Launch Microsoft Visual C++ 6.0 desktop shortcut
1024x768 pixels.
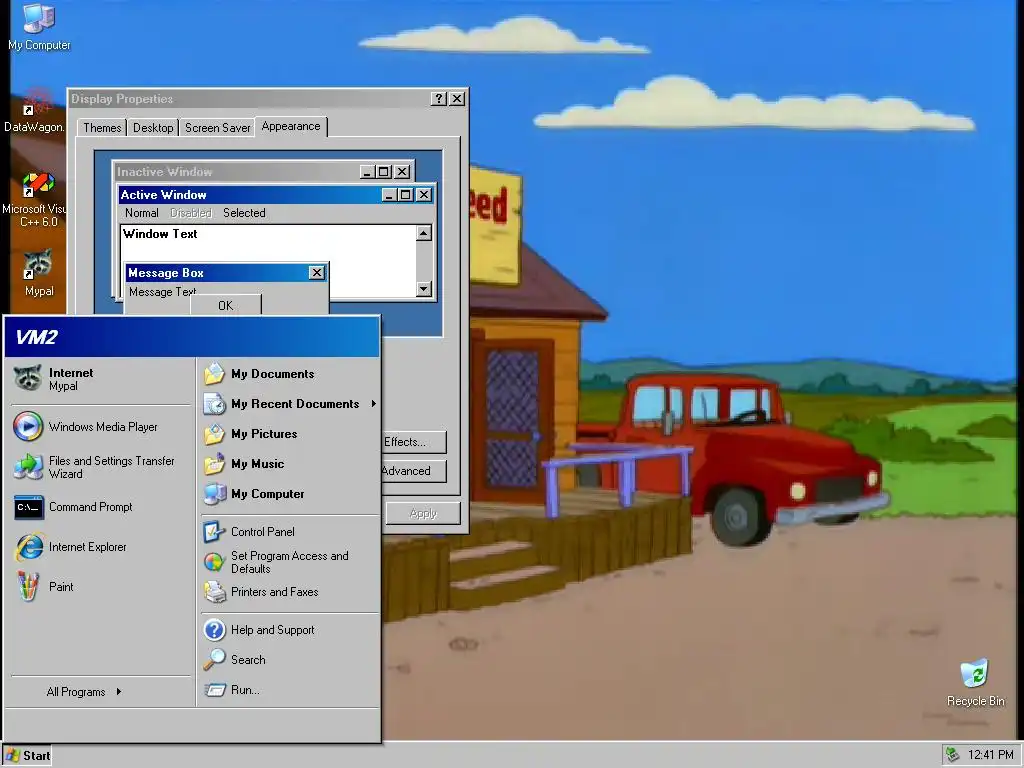36,199
